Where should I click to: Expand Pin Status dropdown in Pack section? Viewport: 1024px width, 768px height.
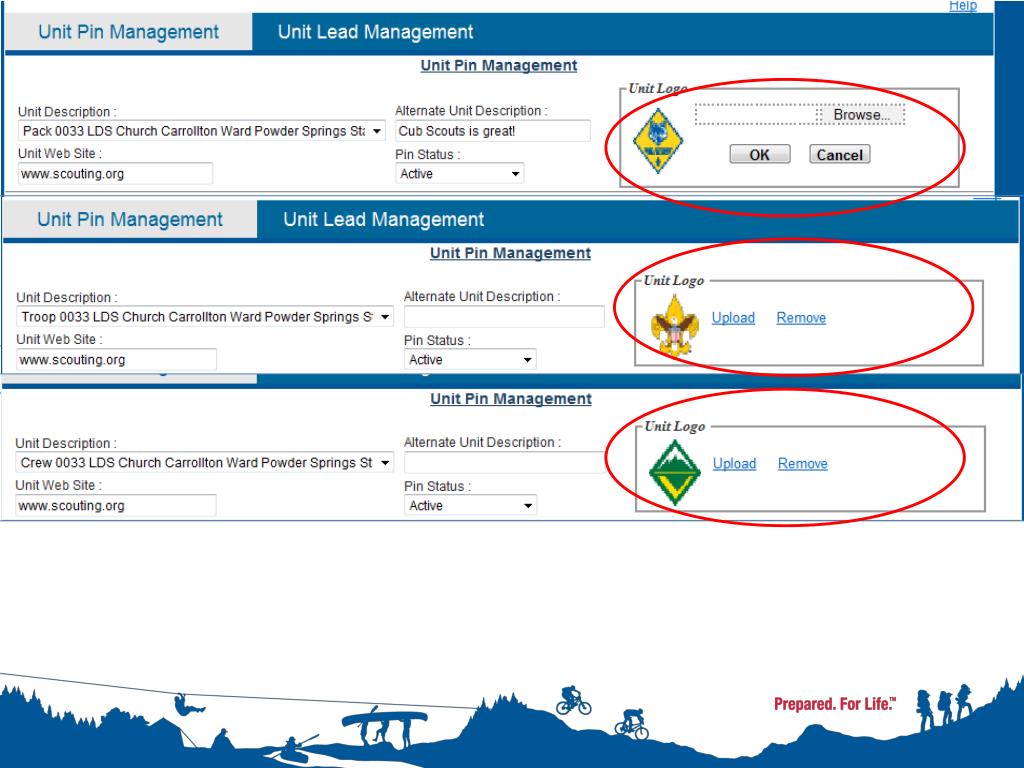pyautogui.click(x=460, y=174)
